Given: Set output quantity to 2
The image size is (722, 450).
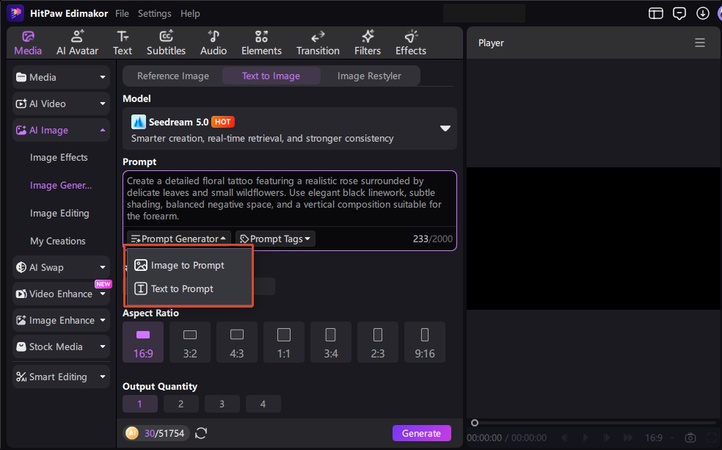Looking at the screenshot, I should (181, 404).
